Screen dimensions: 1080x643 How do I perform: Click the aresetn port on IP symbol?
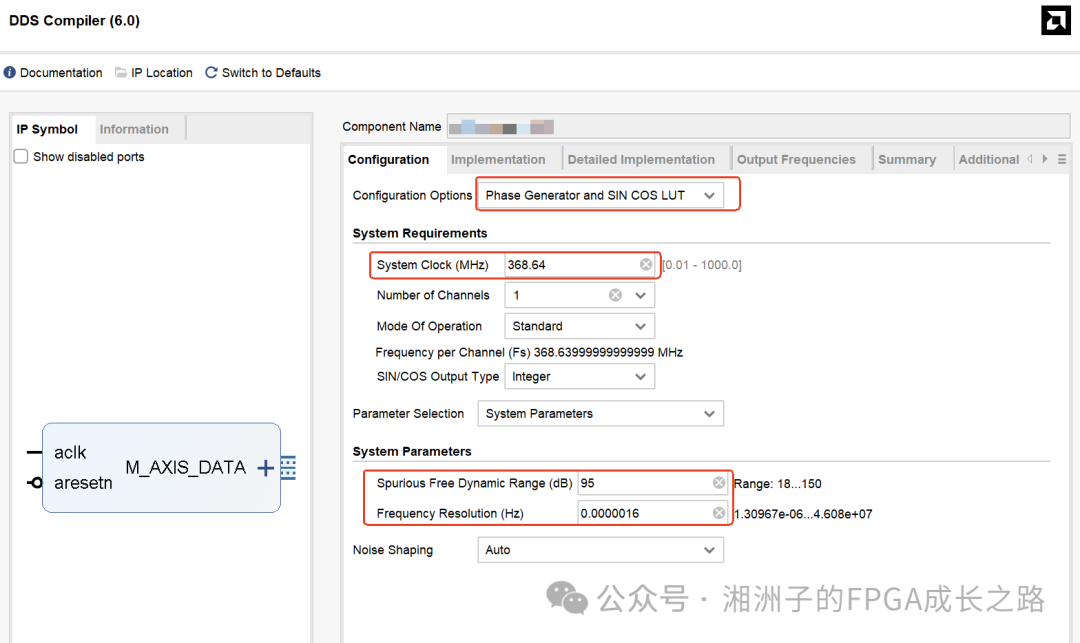(x=83, y=483)
